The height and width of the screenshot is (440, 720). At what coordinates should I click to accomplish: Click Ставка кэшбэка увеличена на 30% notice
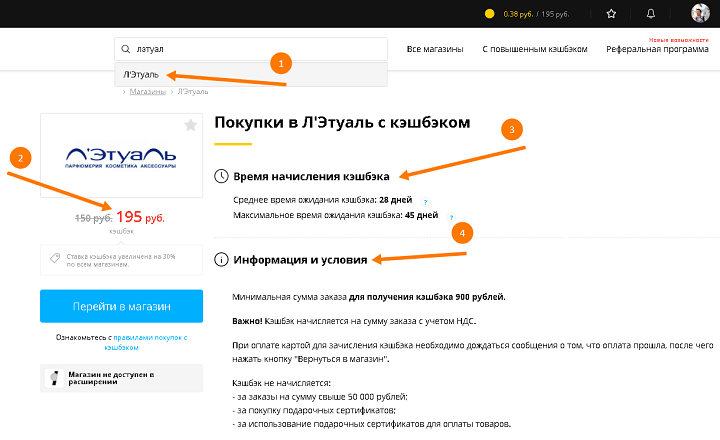121,260
